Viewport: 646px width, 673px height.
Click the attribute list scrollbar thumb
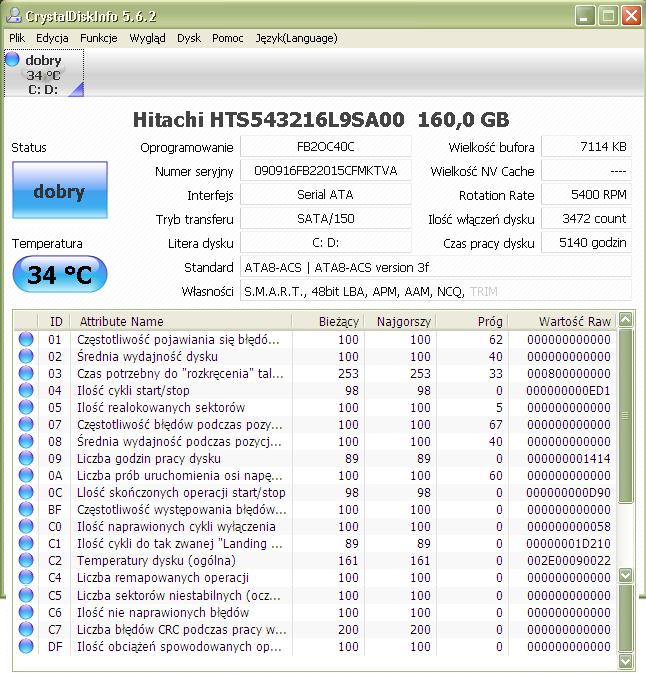pyautogui.click(x=625, y=415)
